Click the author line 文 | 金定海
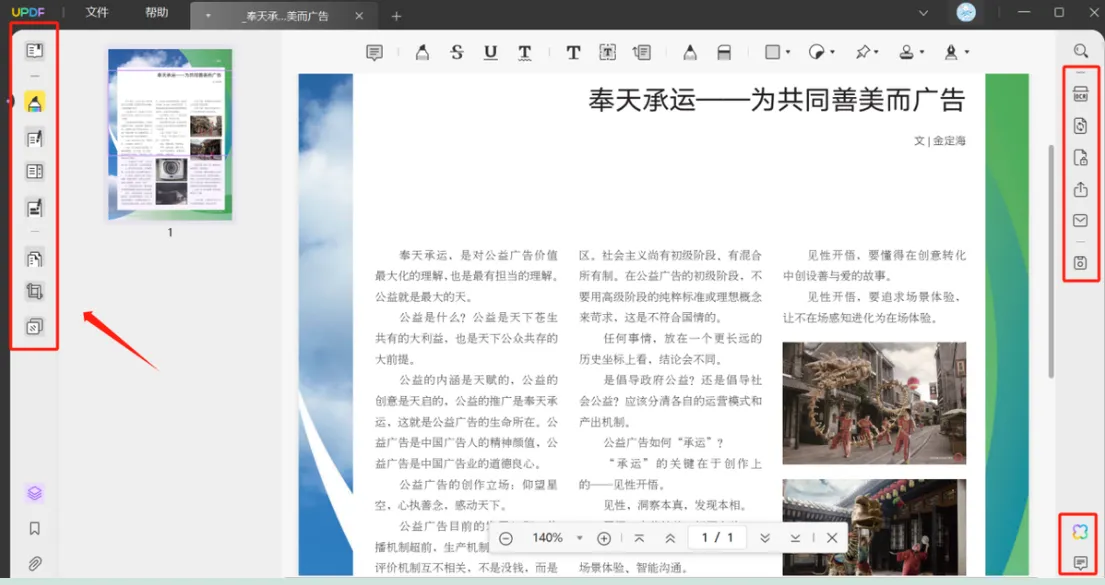1105x585 pixels. [x=939, y=141]
